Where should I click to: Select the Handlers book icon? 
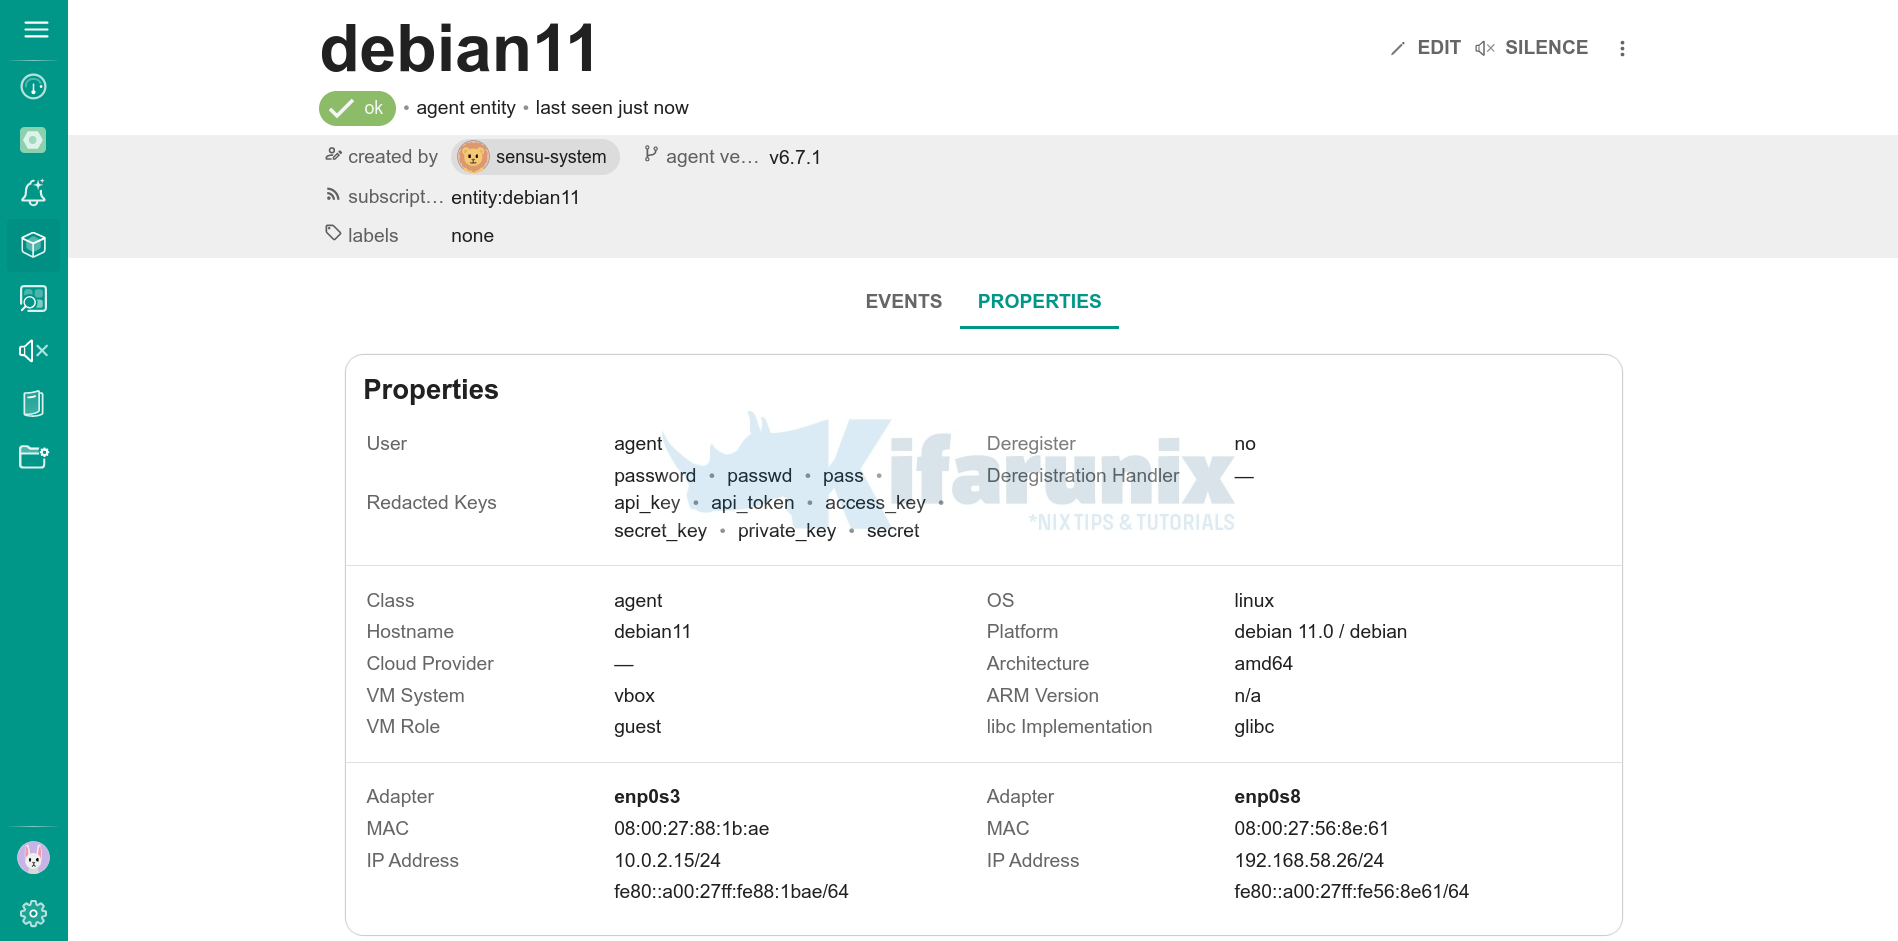34,403
